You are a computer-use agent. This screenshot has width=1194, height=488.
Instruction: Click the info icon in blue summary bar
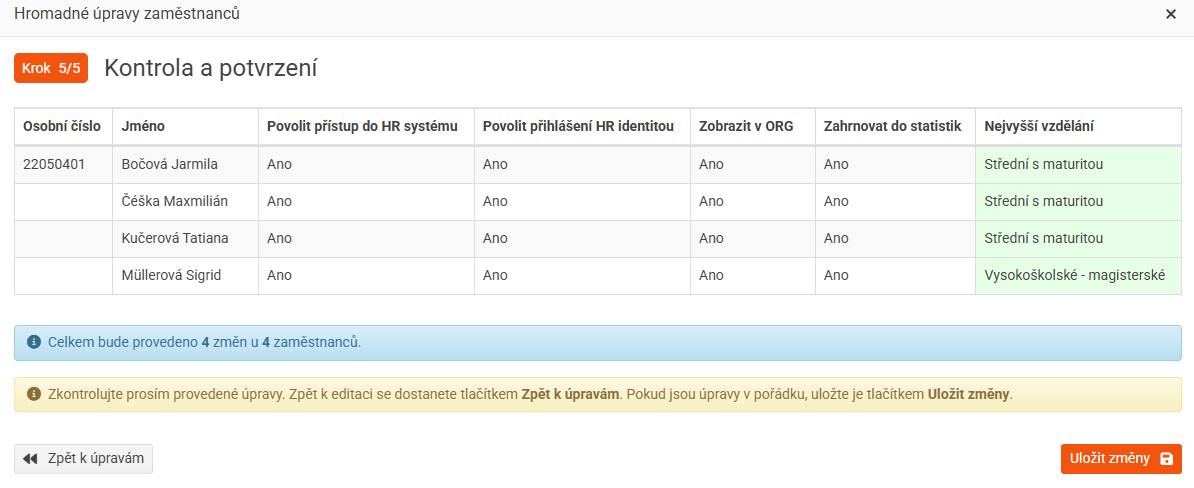pyautogui.click(x=33, y=342)
